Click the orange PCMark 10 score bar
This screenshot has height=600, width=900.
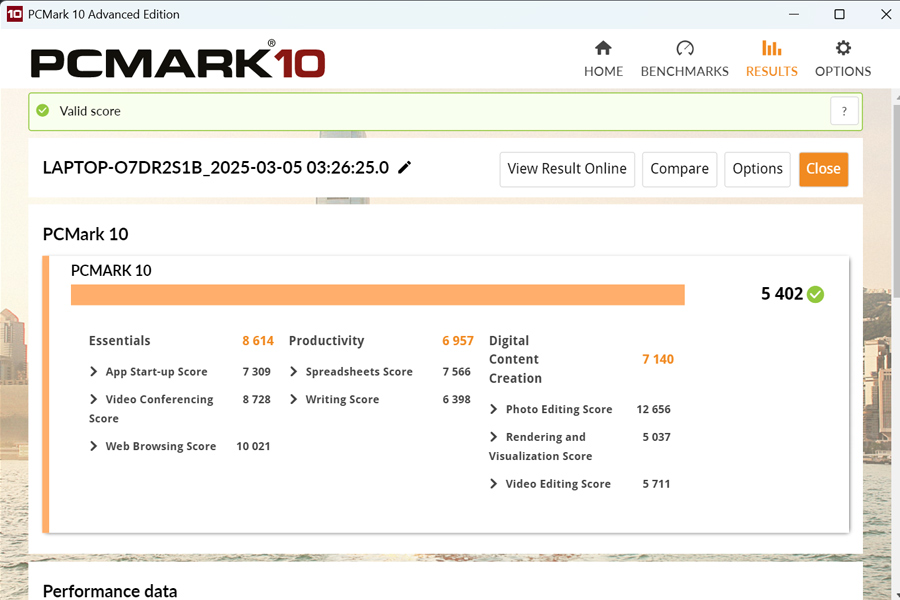tap(378, 295)
